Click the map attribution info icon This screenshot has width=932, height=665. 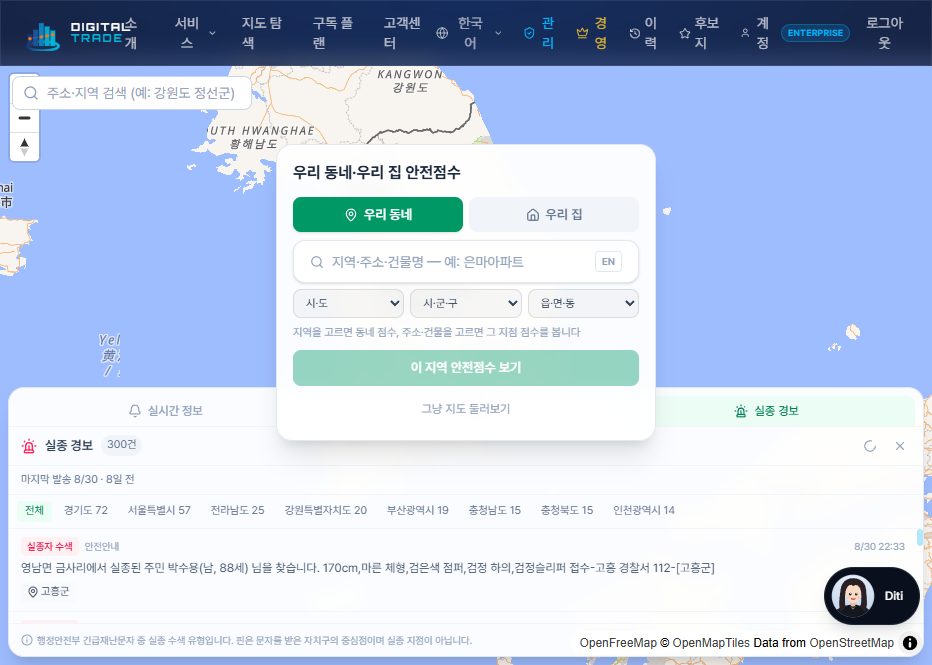pos(909,642)
